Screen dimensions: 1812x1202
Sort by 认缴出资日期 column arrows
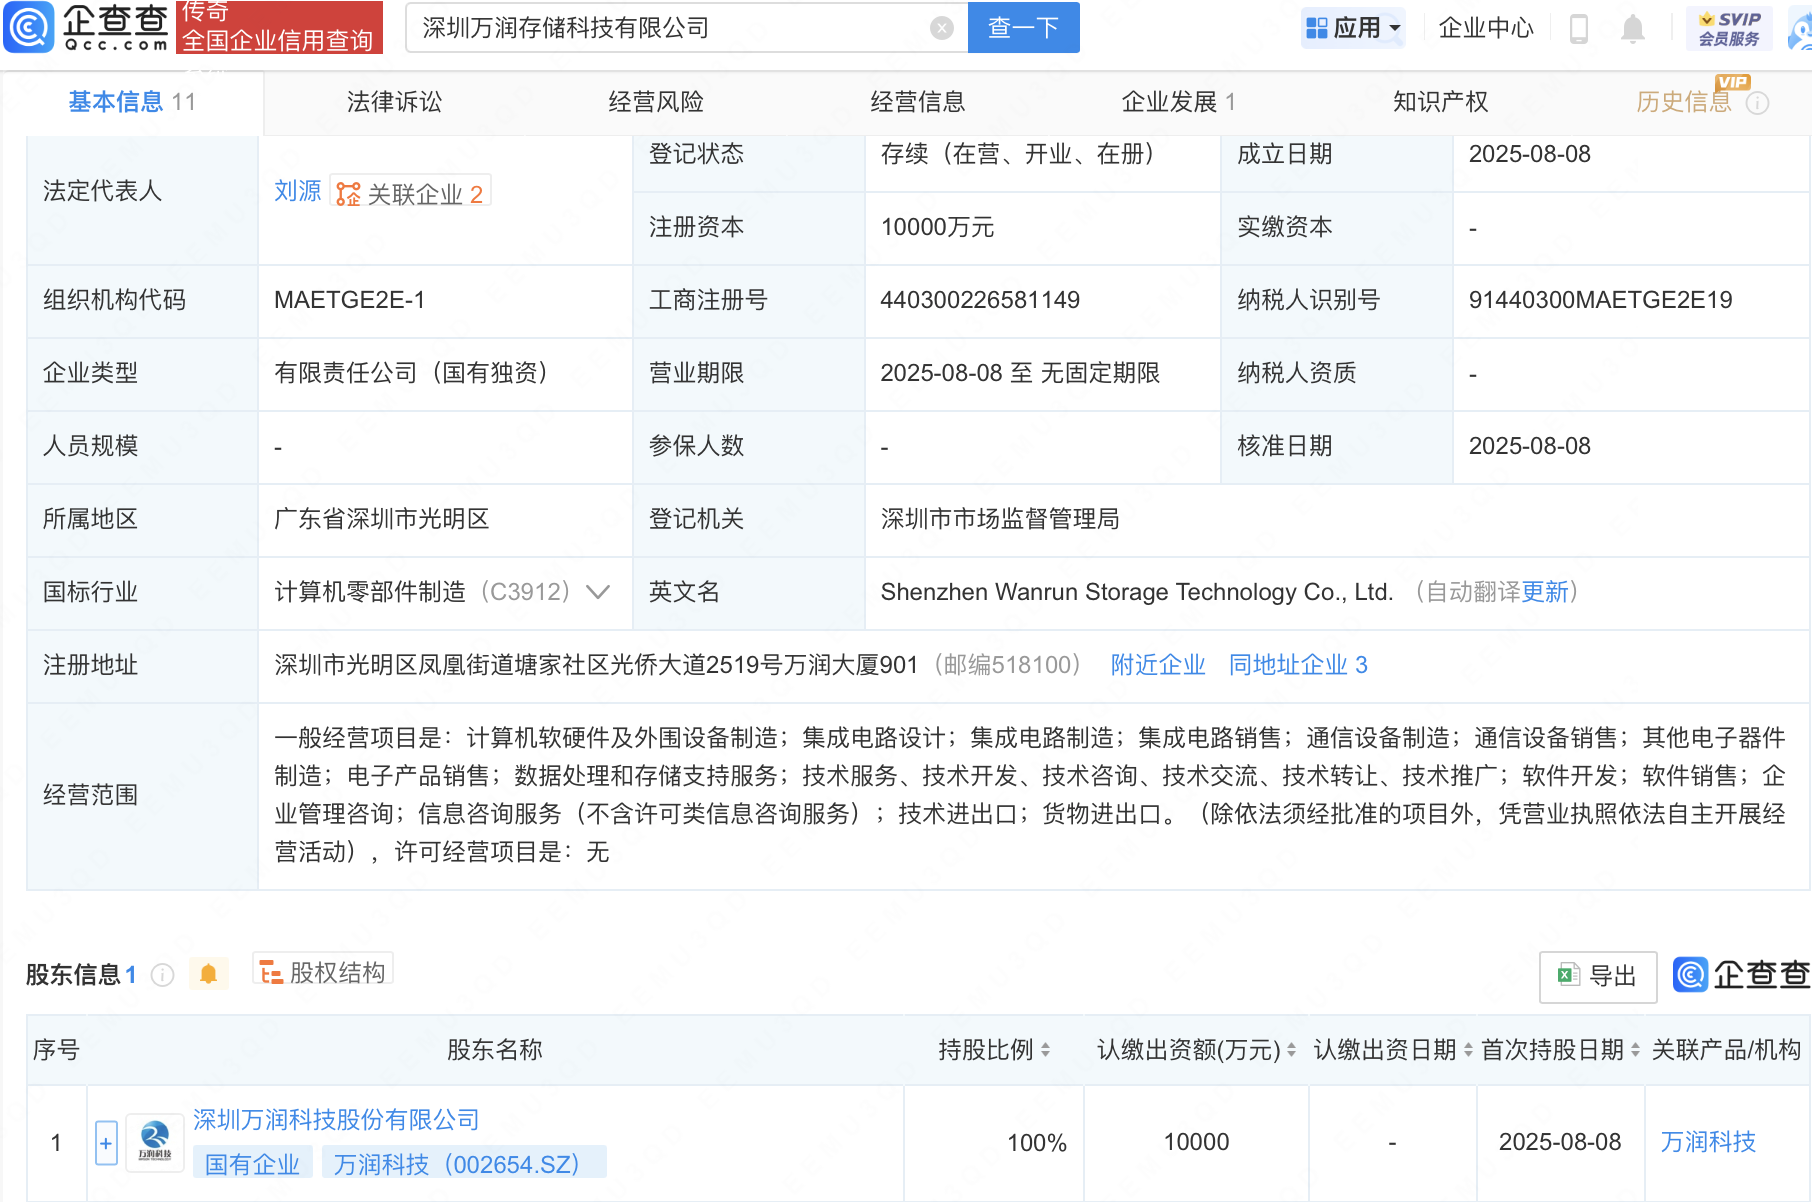[x=1468, y=1050]
